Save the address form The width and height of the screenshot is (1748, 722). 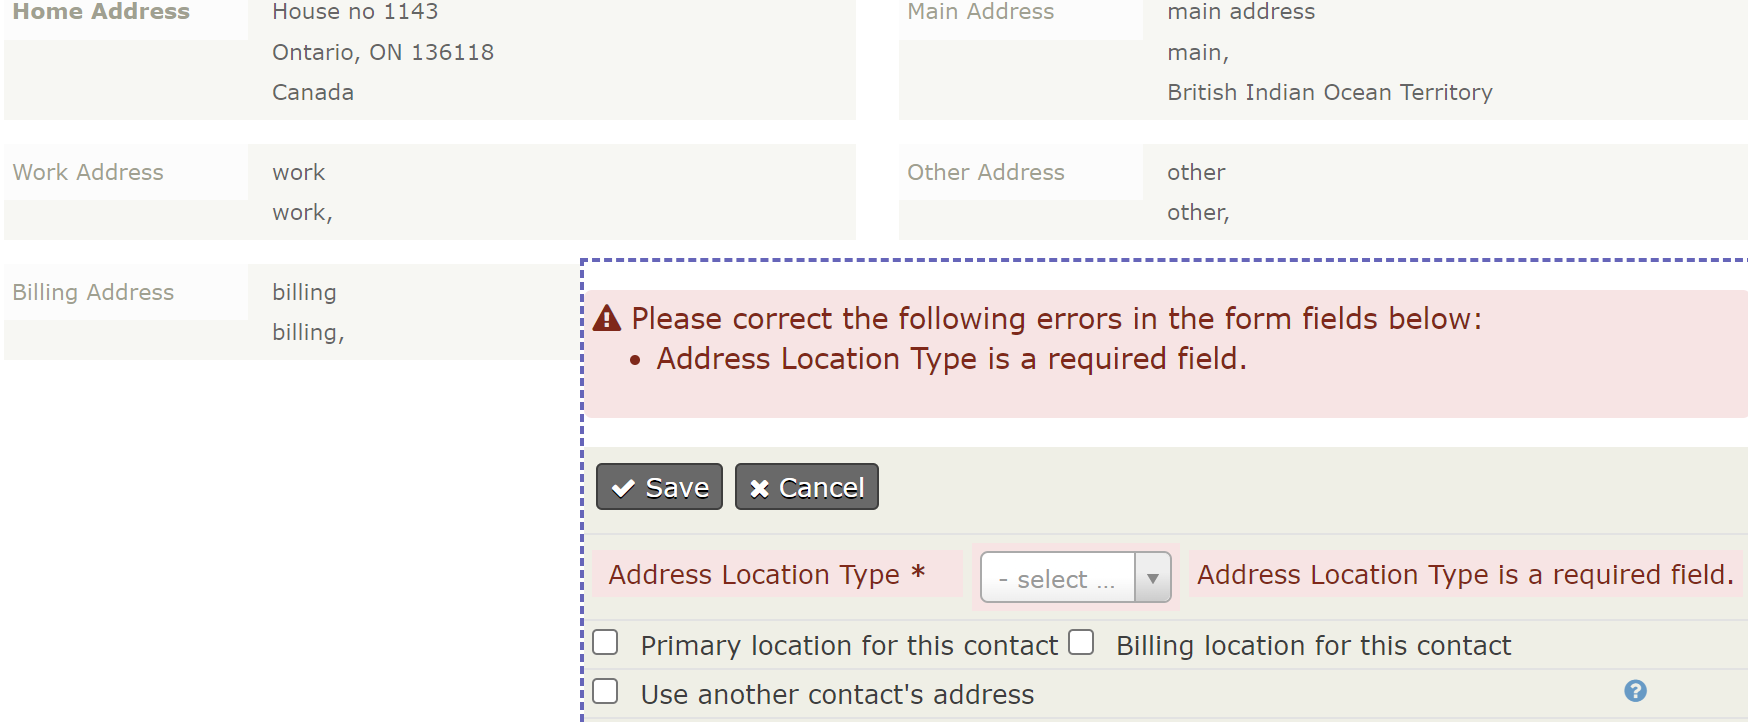coord(659,487)
